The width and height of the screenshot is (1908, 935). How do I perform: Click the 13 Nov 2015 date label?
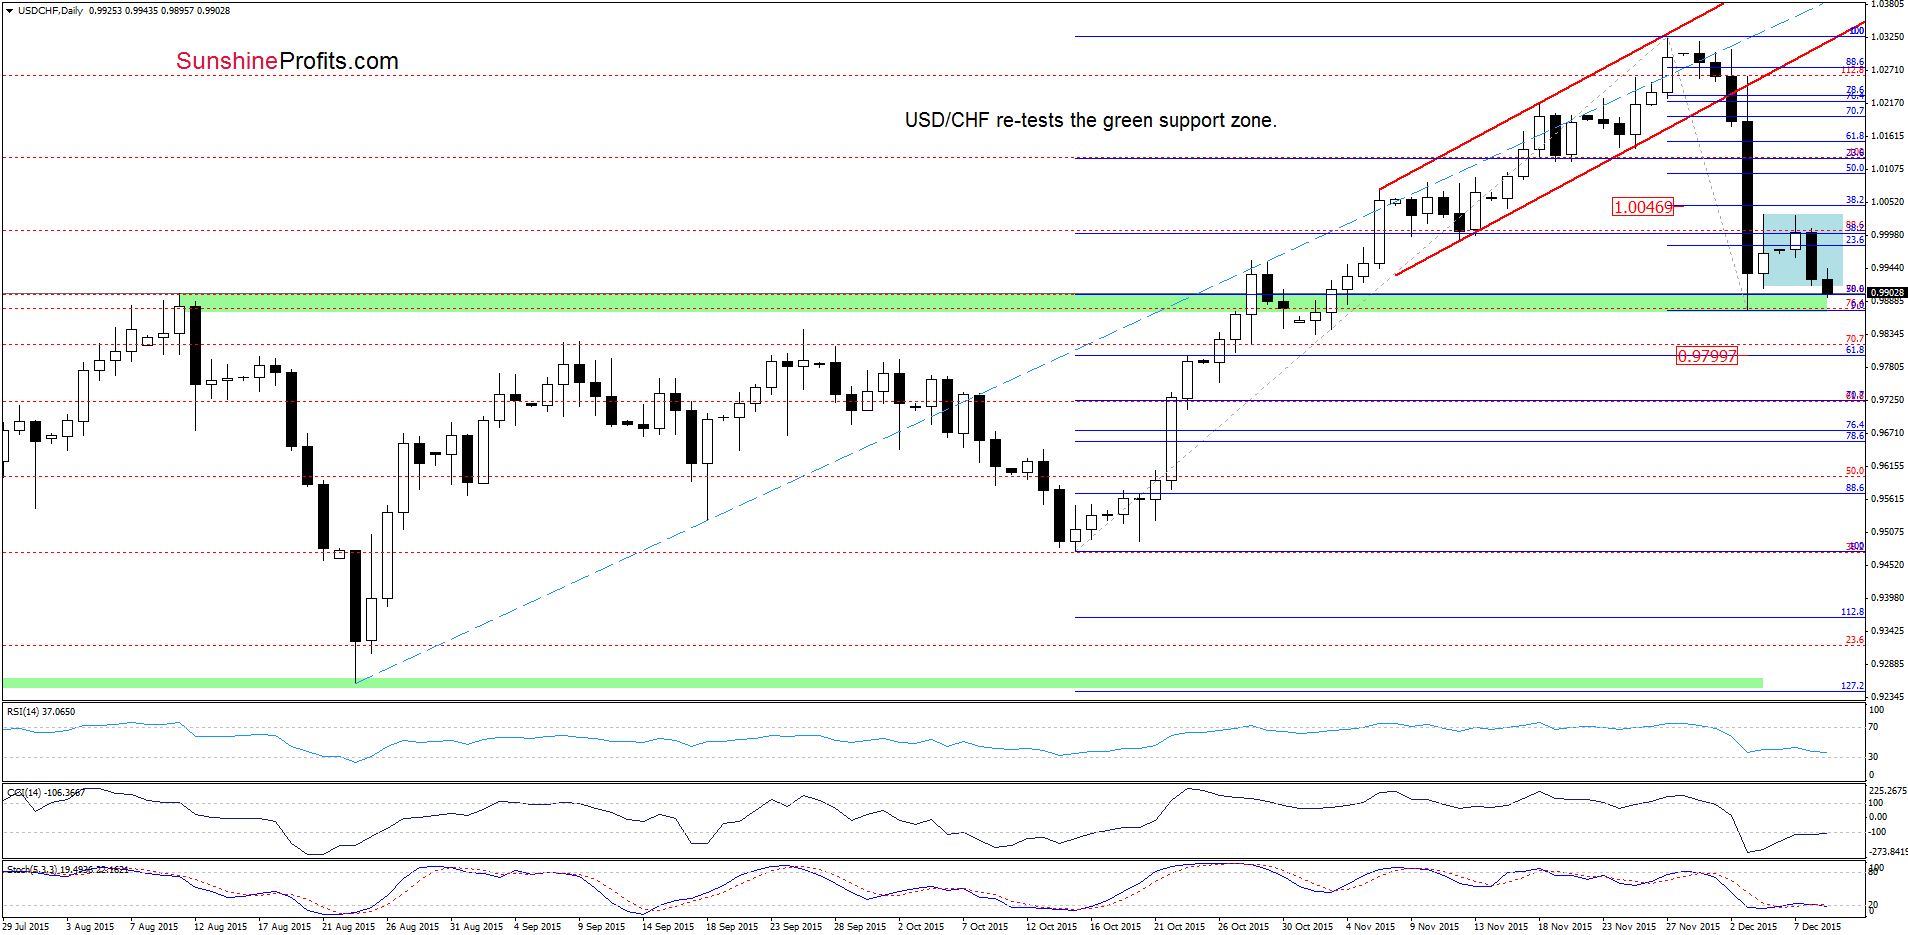tap(1500, 927)
